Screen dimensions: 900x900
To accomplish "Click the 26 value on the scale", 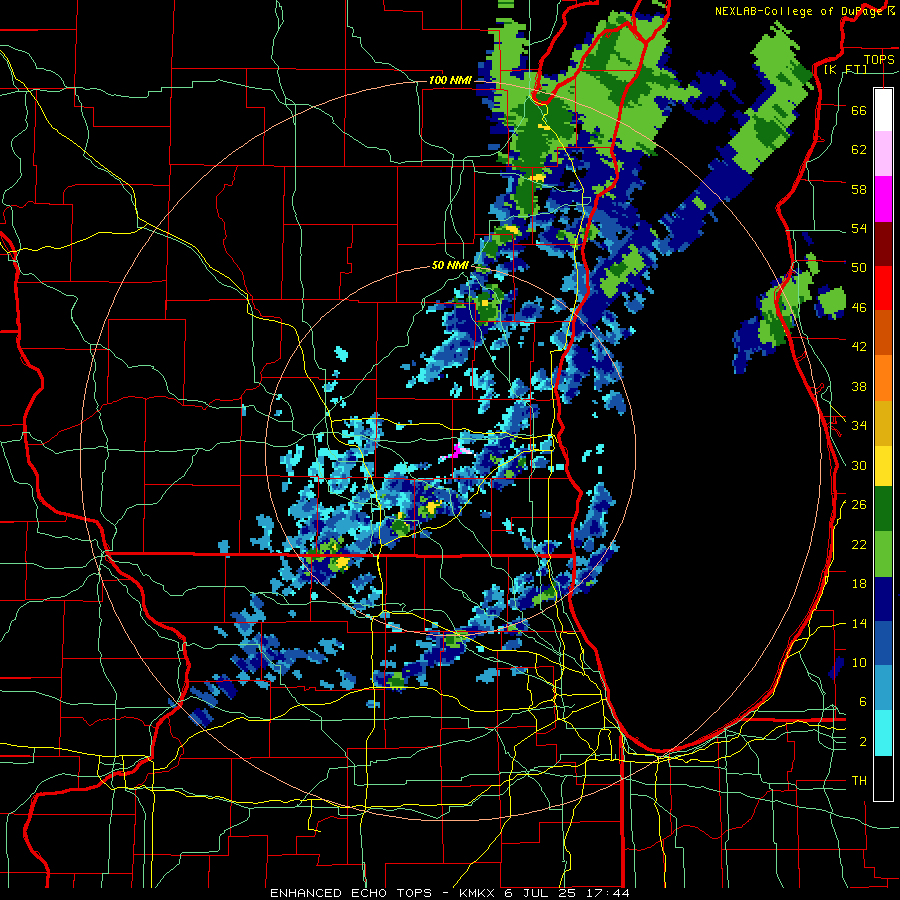I will click(x=859, y=505).
